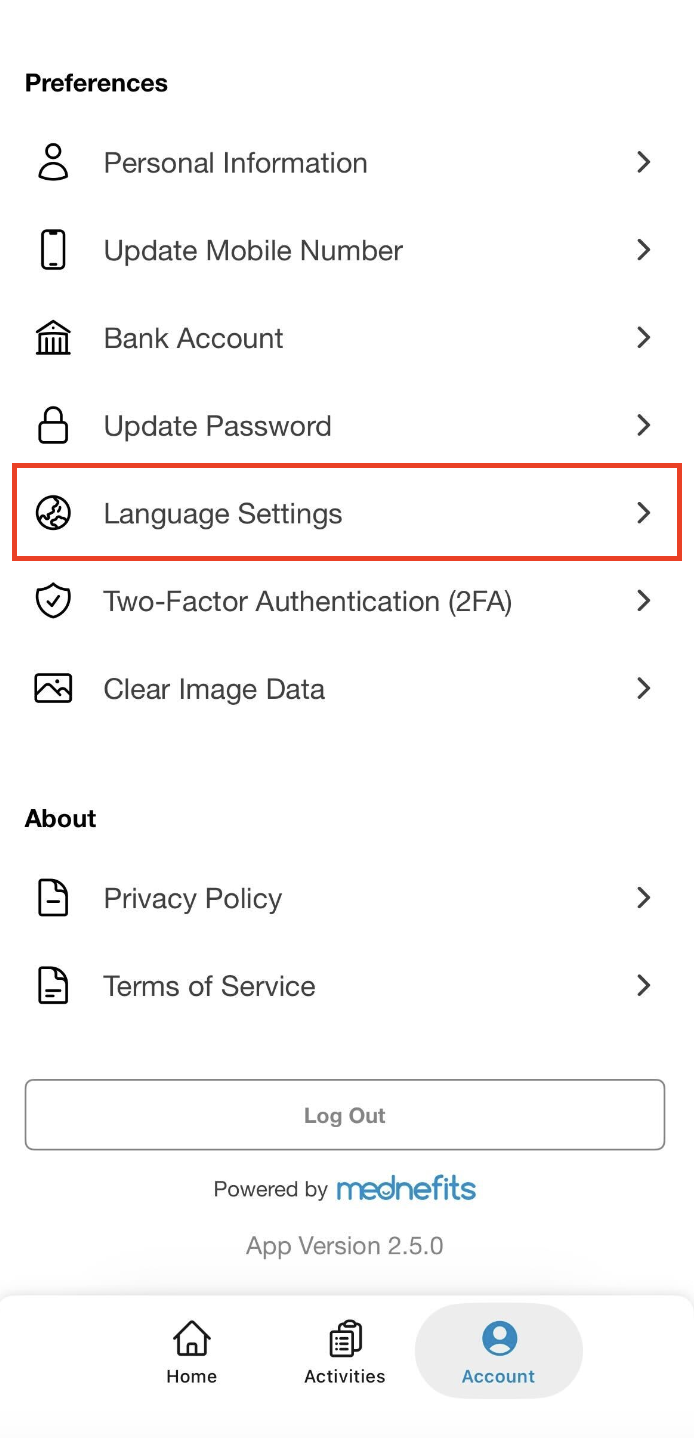Open the Update Mobile Number label

[x=253, y=250]
